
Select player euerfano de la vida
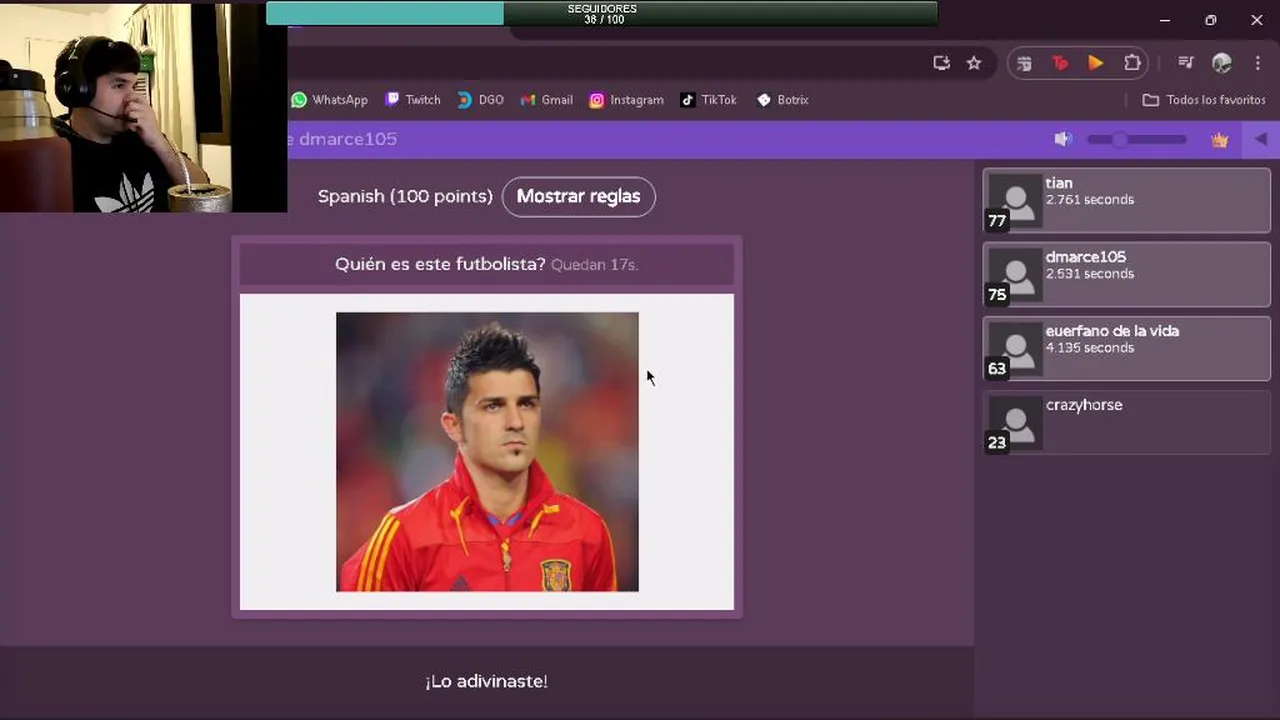click(1127, 348)
